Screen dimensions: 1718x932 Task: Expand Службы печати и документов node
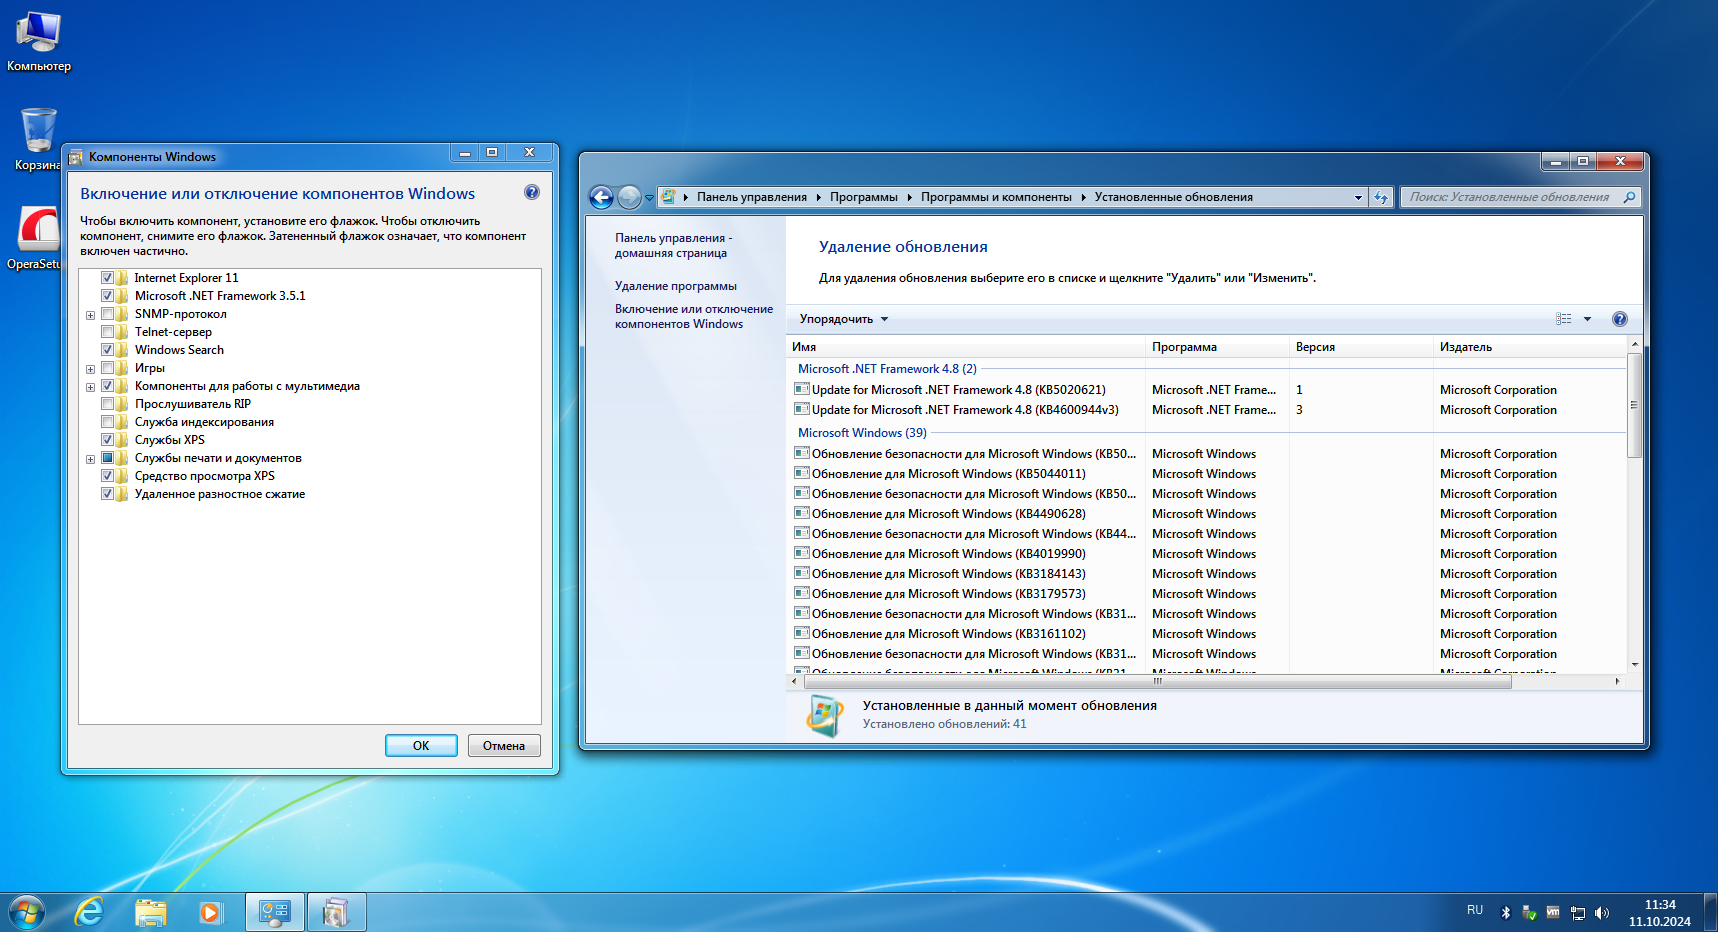pos(90,459)
